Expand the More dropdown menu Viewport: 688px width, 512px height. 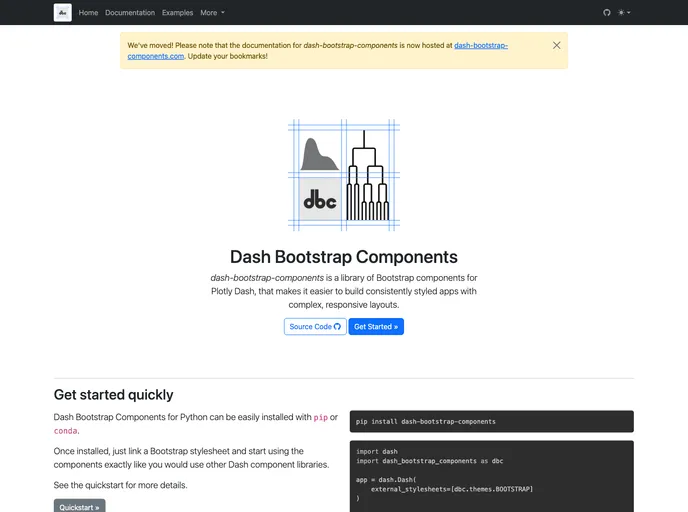pyautogui.click(x=212, y=13)
